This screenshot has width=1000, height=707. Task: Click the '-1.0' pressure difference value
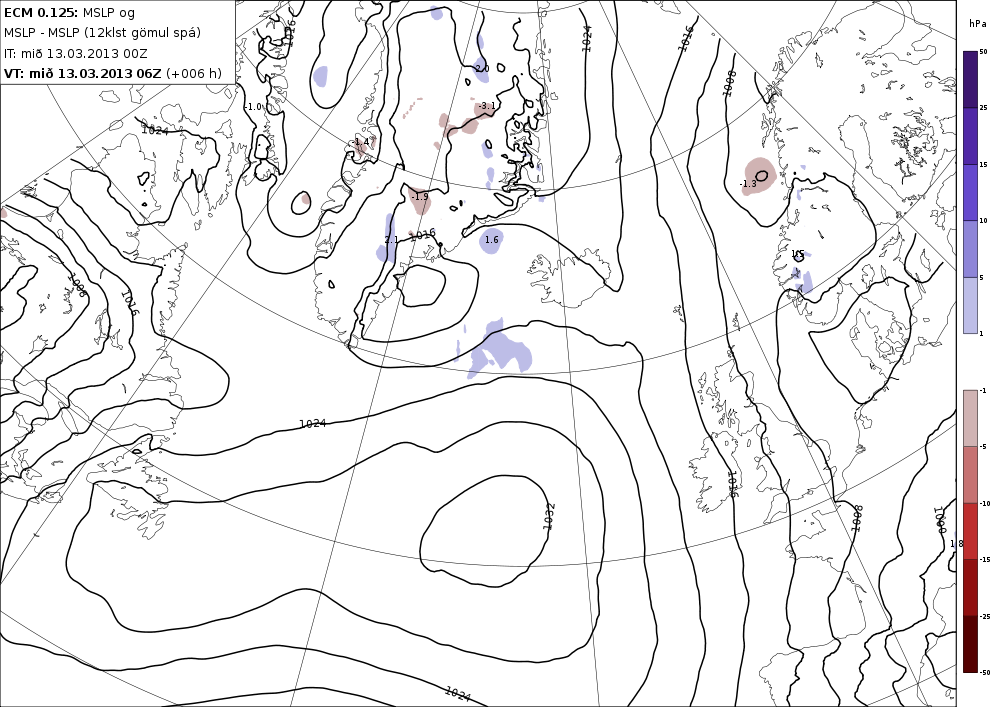coord(254,107)
